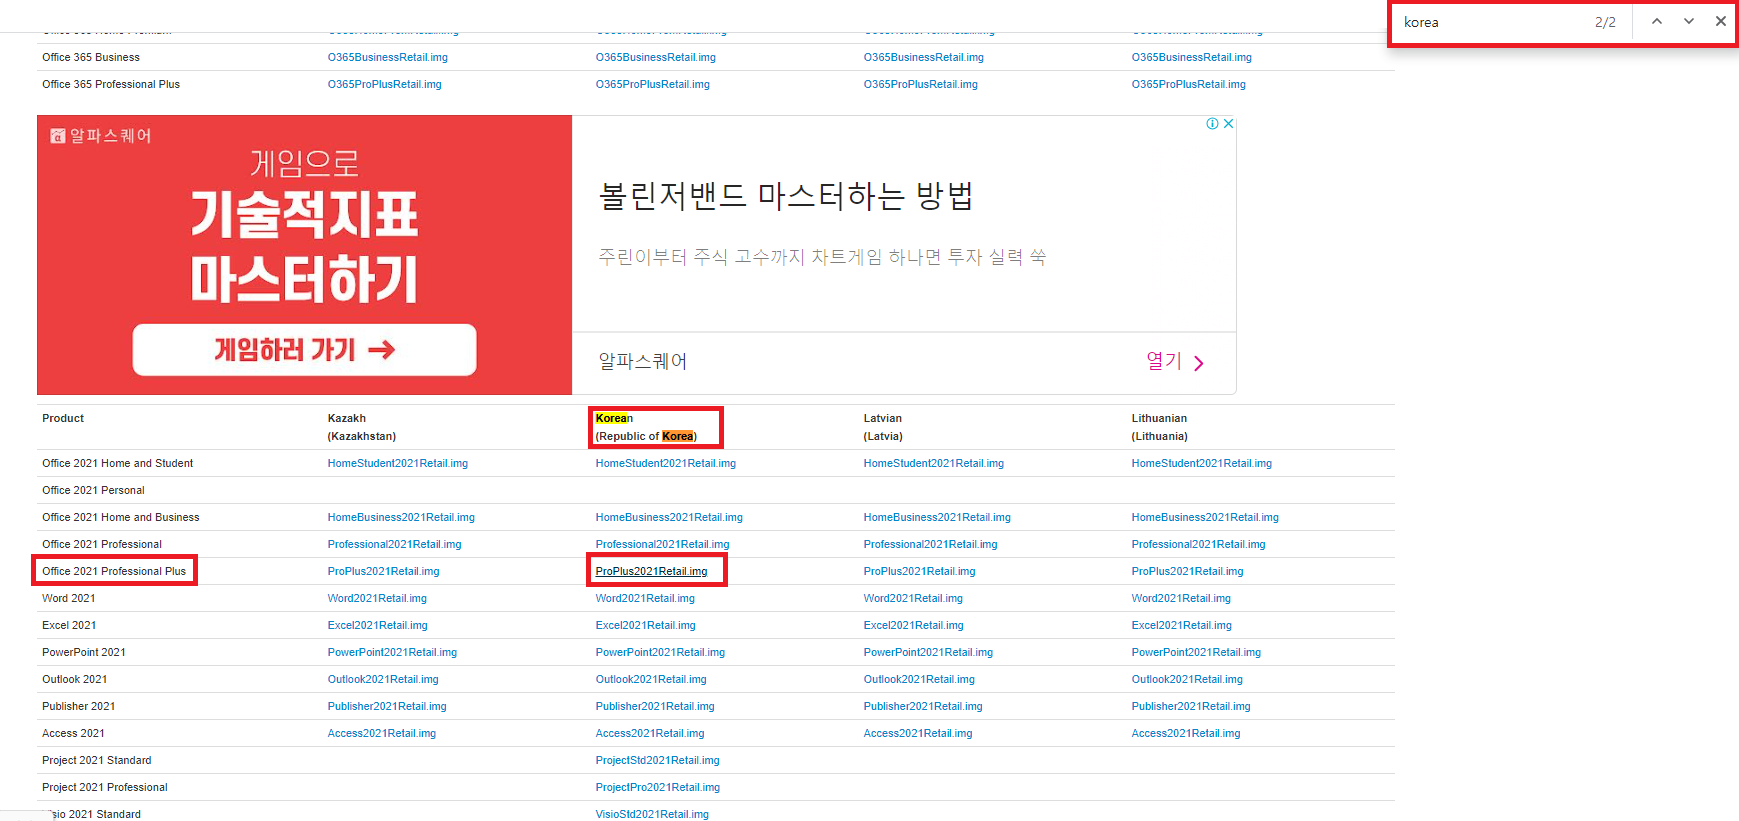
Task: Select the Project 2021 Professional label
Action: coord(105,787)
